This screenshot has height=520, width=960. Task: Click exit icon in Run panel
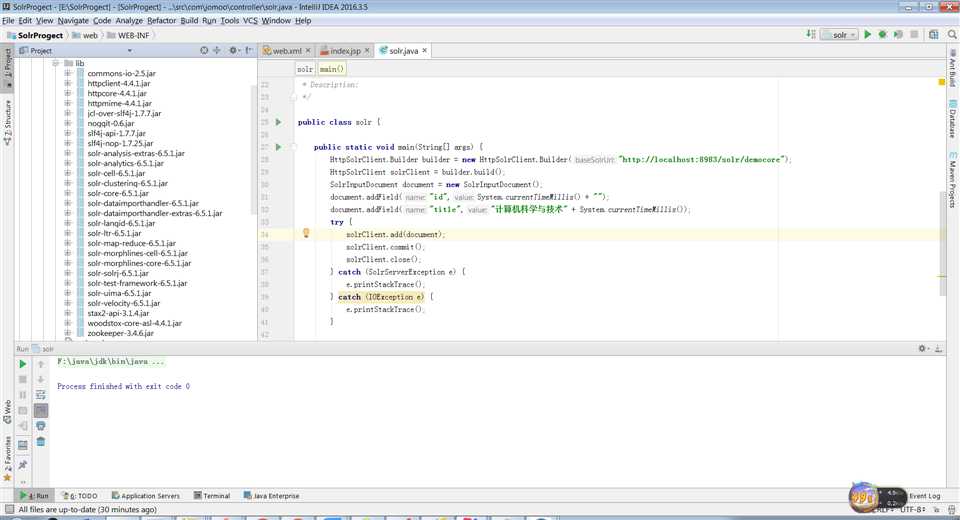23,426
